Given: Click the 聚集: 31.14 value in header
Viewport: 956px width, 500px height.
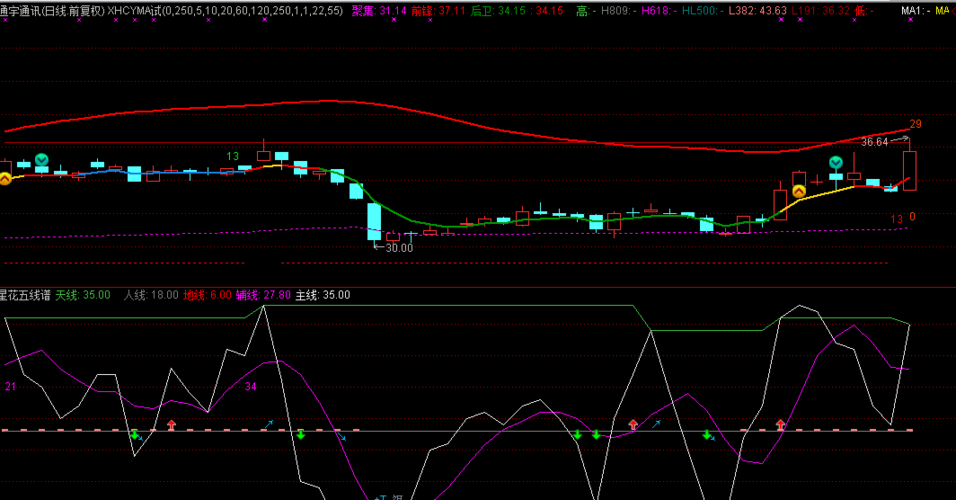Looking at the screenshot, I should pos(379,10).
